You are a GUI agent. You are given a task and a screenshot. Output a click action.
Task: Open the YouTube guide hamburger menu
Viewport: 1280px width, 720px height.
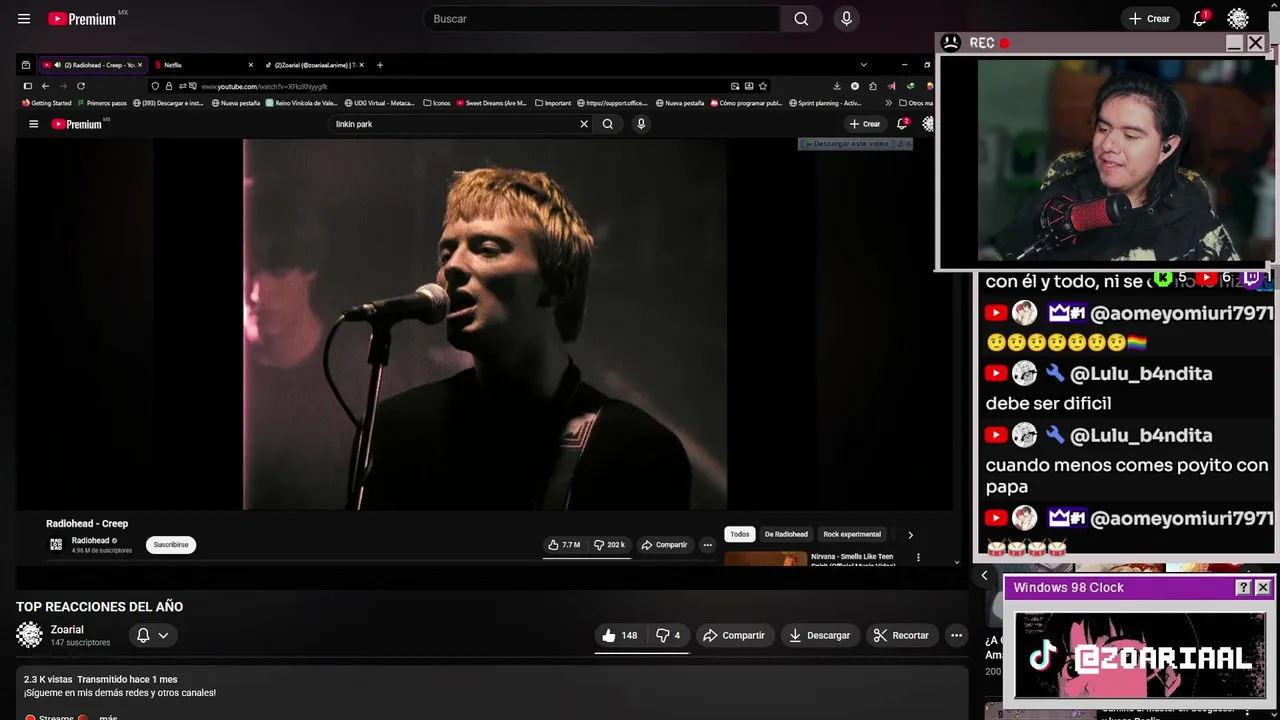24,19
